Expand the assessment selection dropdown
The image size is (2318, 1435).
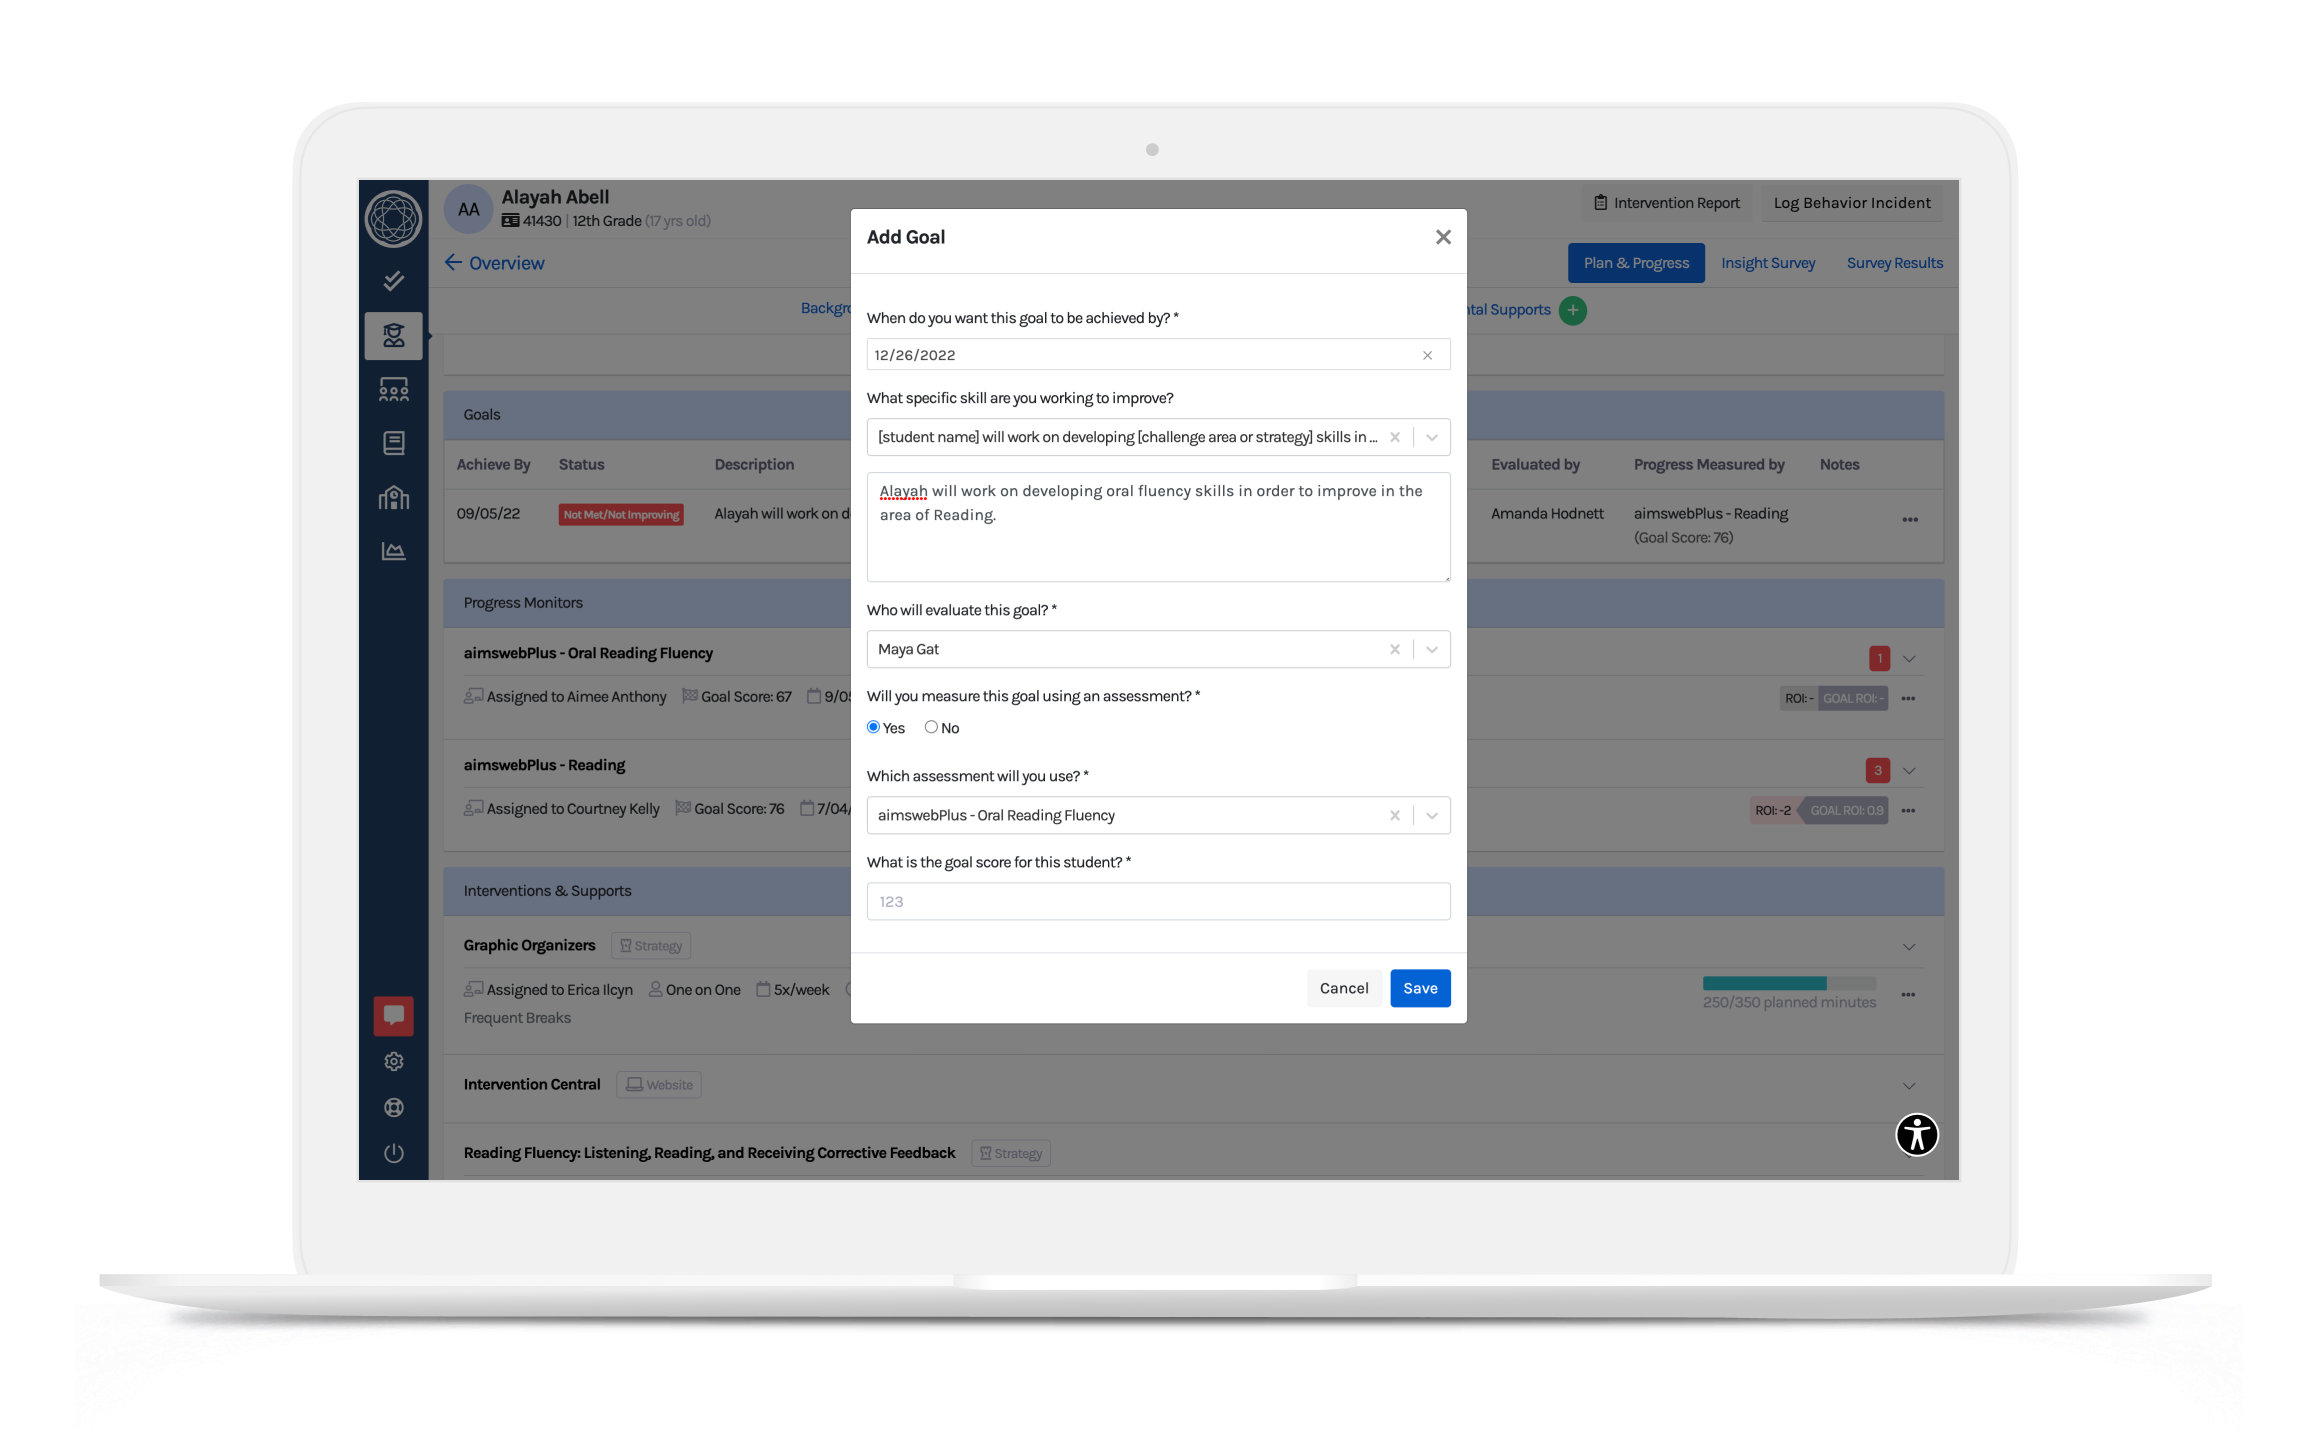1432,813
